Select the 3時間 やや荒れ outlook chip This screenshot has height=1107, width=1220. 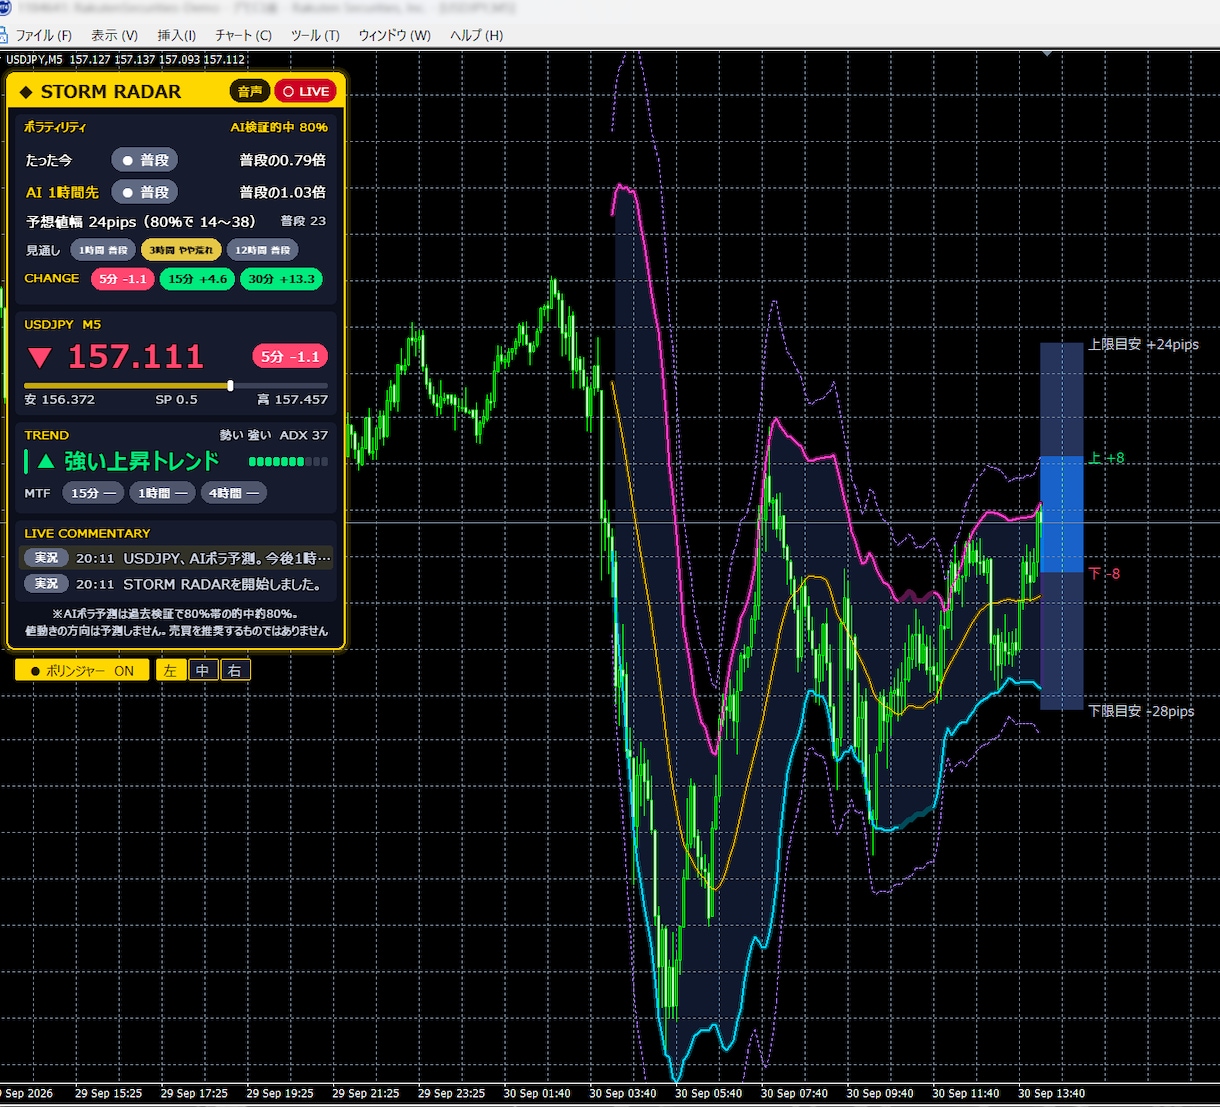pos(181,250)
